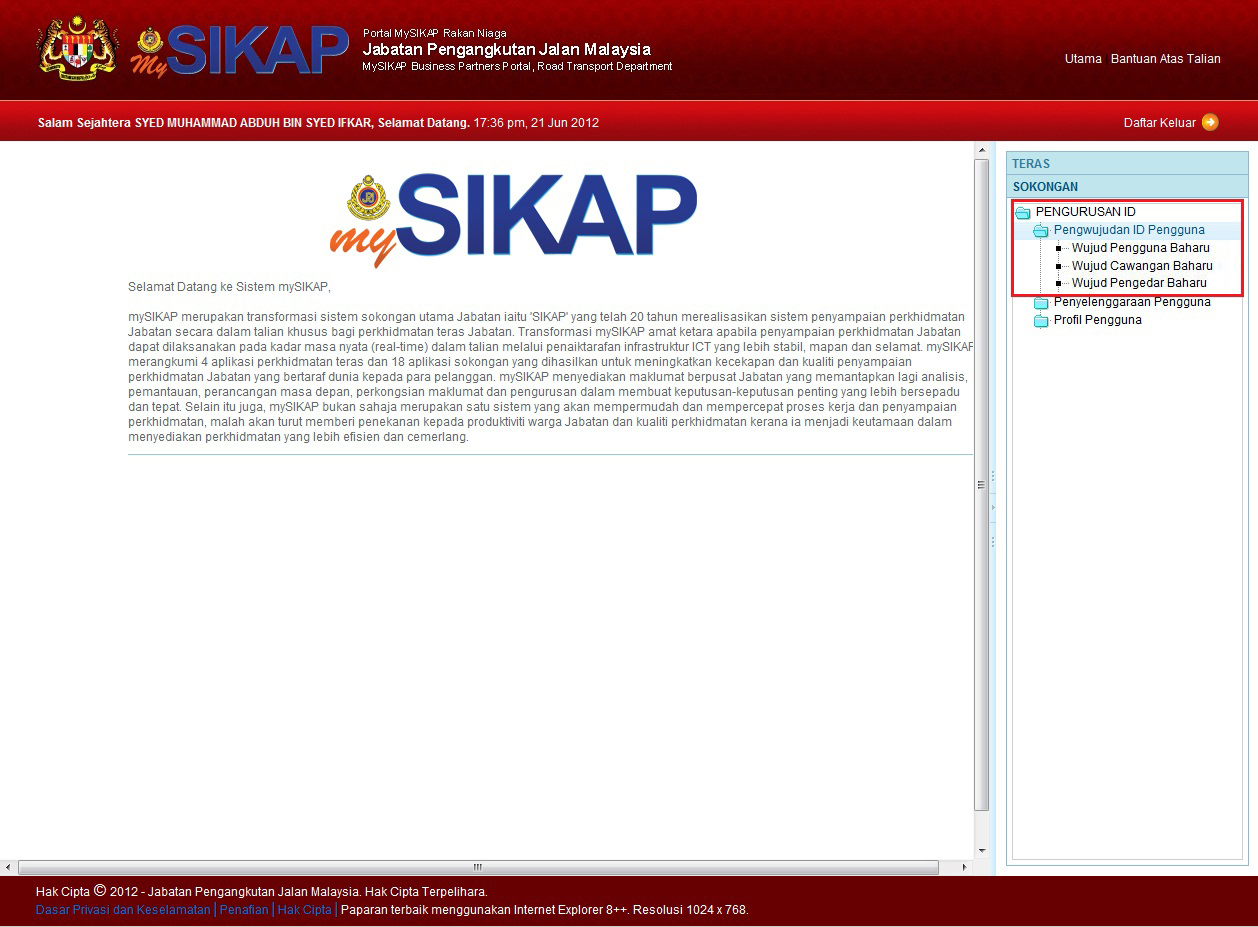Select Pengwujudan ID Pengguna in the tree
The image size is (1258, 927).
pyautogui.click(x=1129, y=230)
